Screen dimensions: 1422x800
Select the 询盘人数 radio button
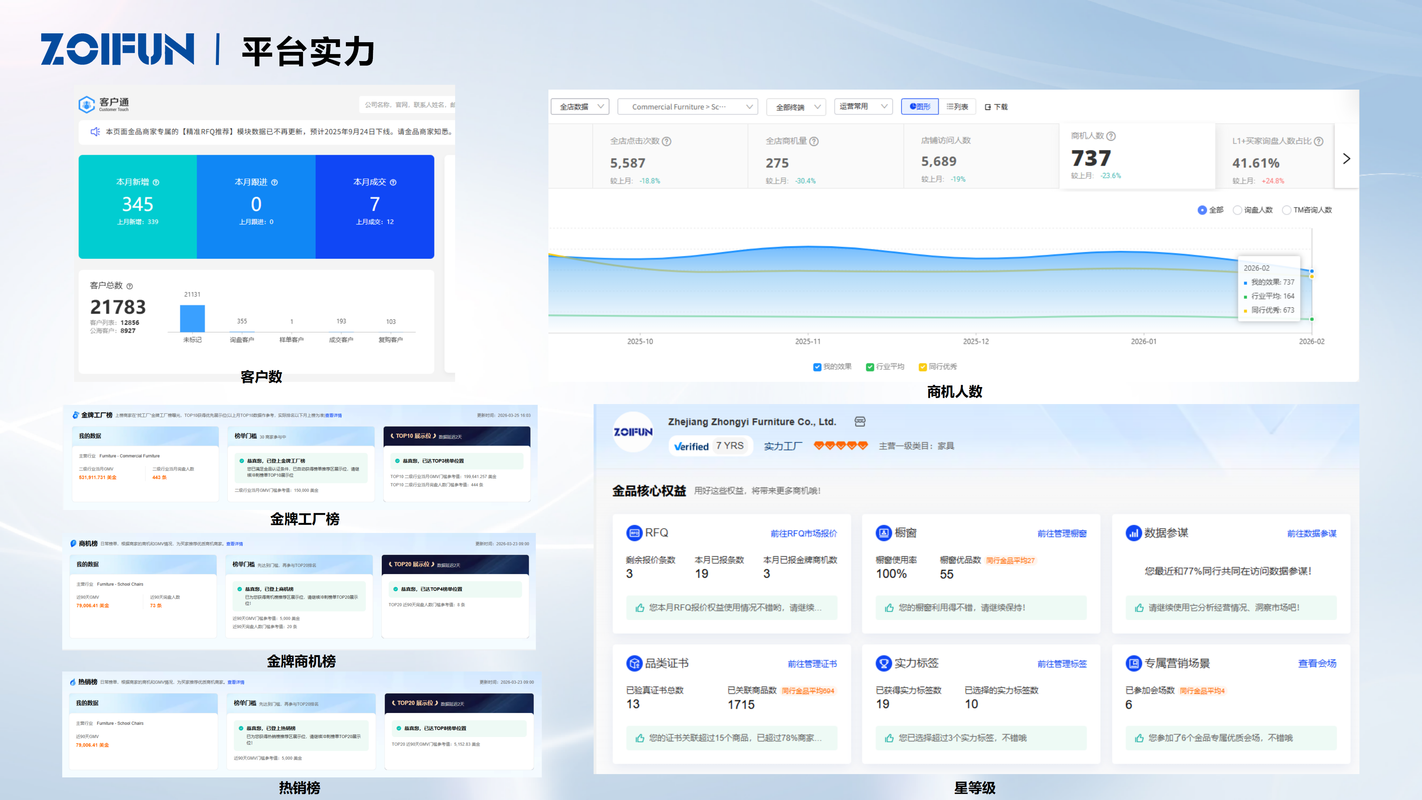[x=1237, y=210]
